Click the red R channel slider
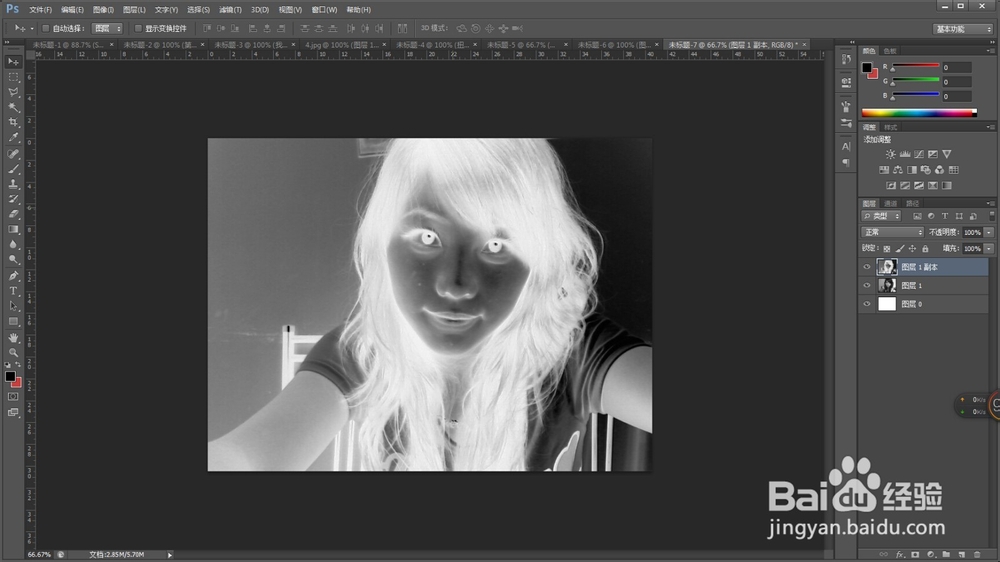 click(915, 66)
